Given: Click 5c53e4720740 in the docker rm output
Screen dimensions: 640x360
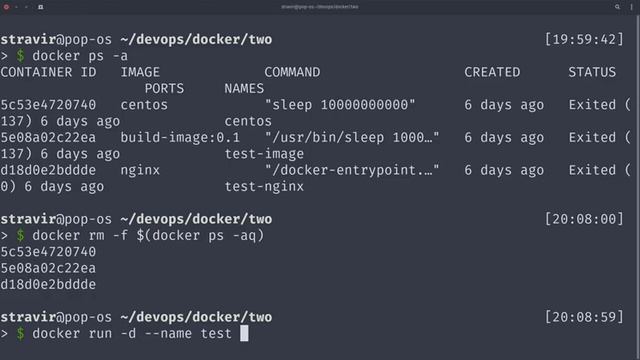Looking at the screenshot, I should tap(48, 252).
